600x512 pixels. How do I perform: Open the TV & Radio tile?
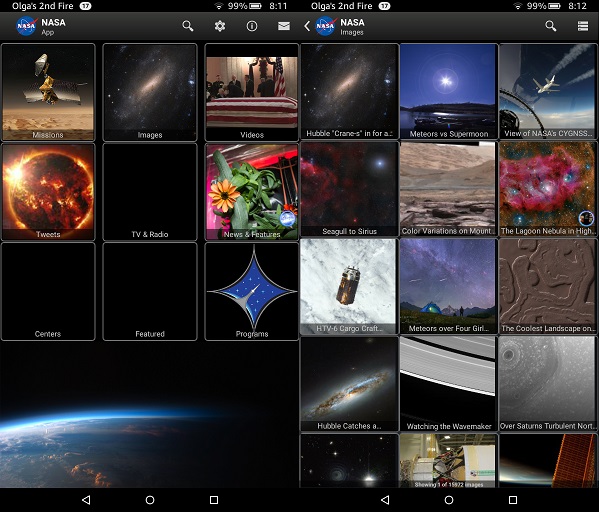coord(150,192)
